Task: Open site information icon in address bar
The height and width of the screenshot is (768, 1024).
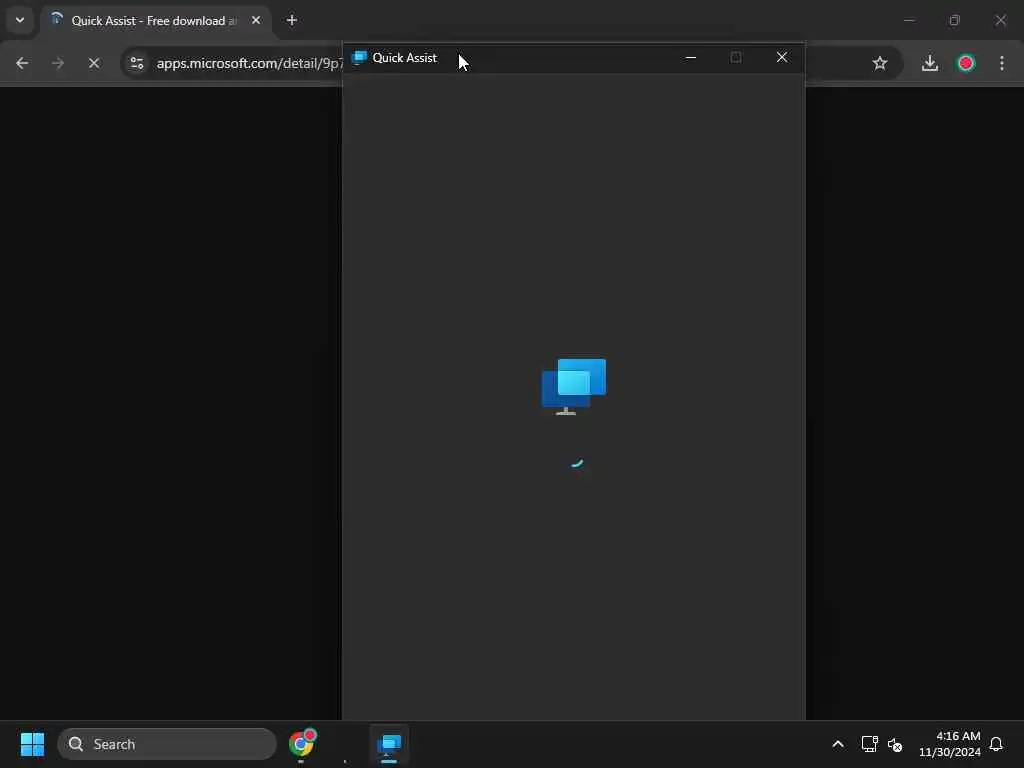Action: tap(137, 63)
